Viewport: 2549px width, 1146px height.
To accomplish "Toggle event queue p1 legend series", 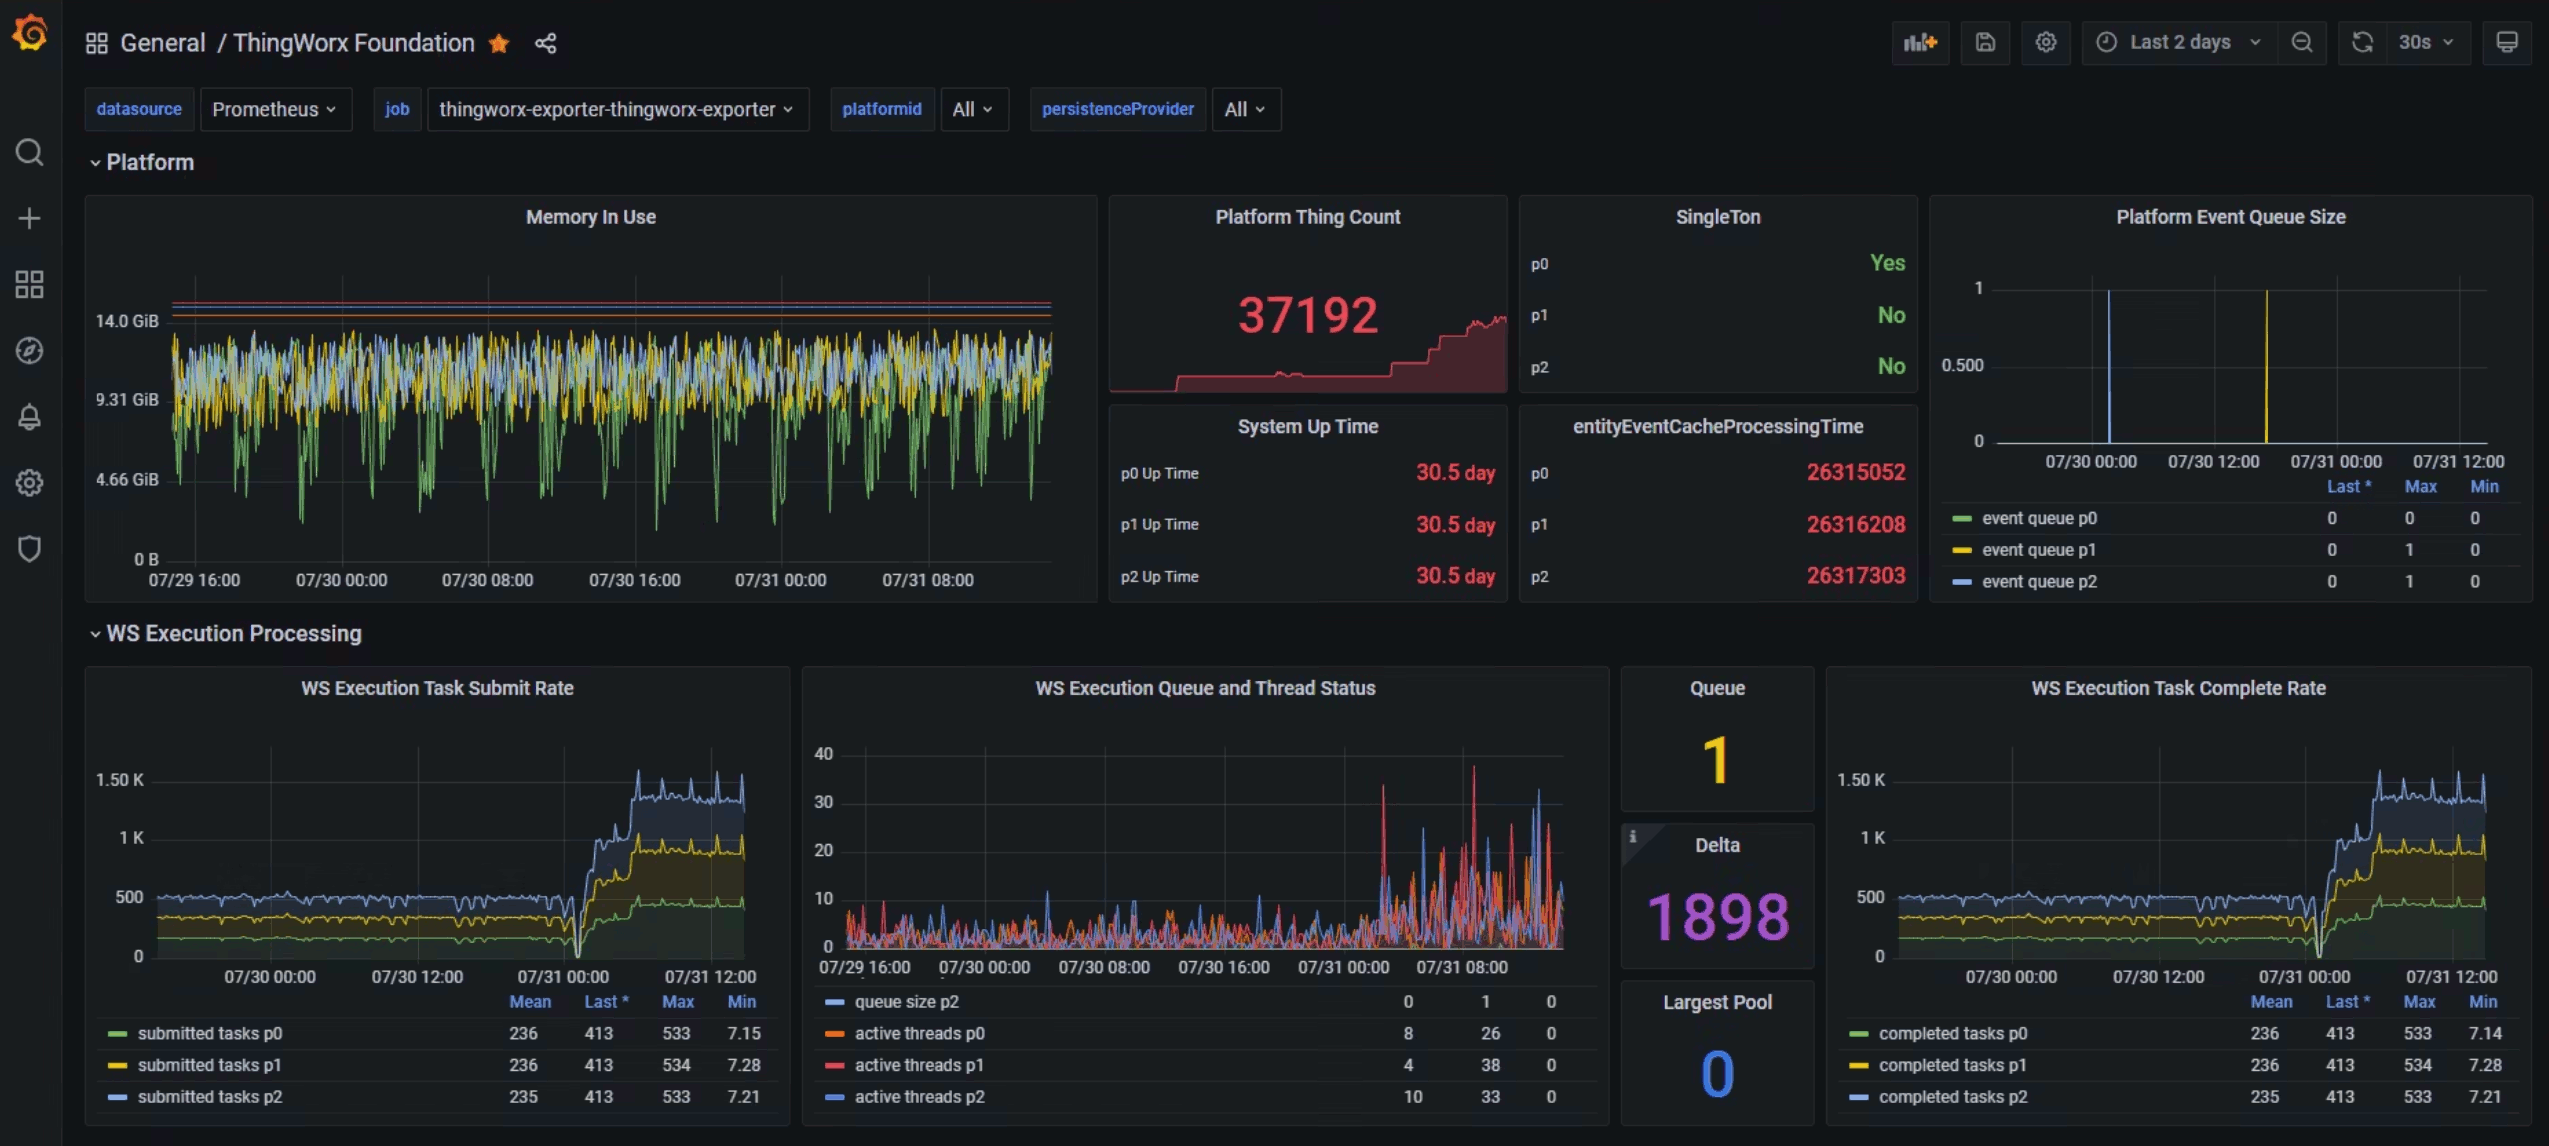I will (2038, 550).
